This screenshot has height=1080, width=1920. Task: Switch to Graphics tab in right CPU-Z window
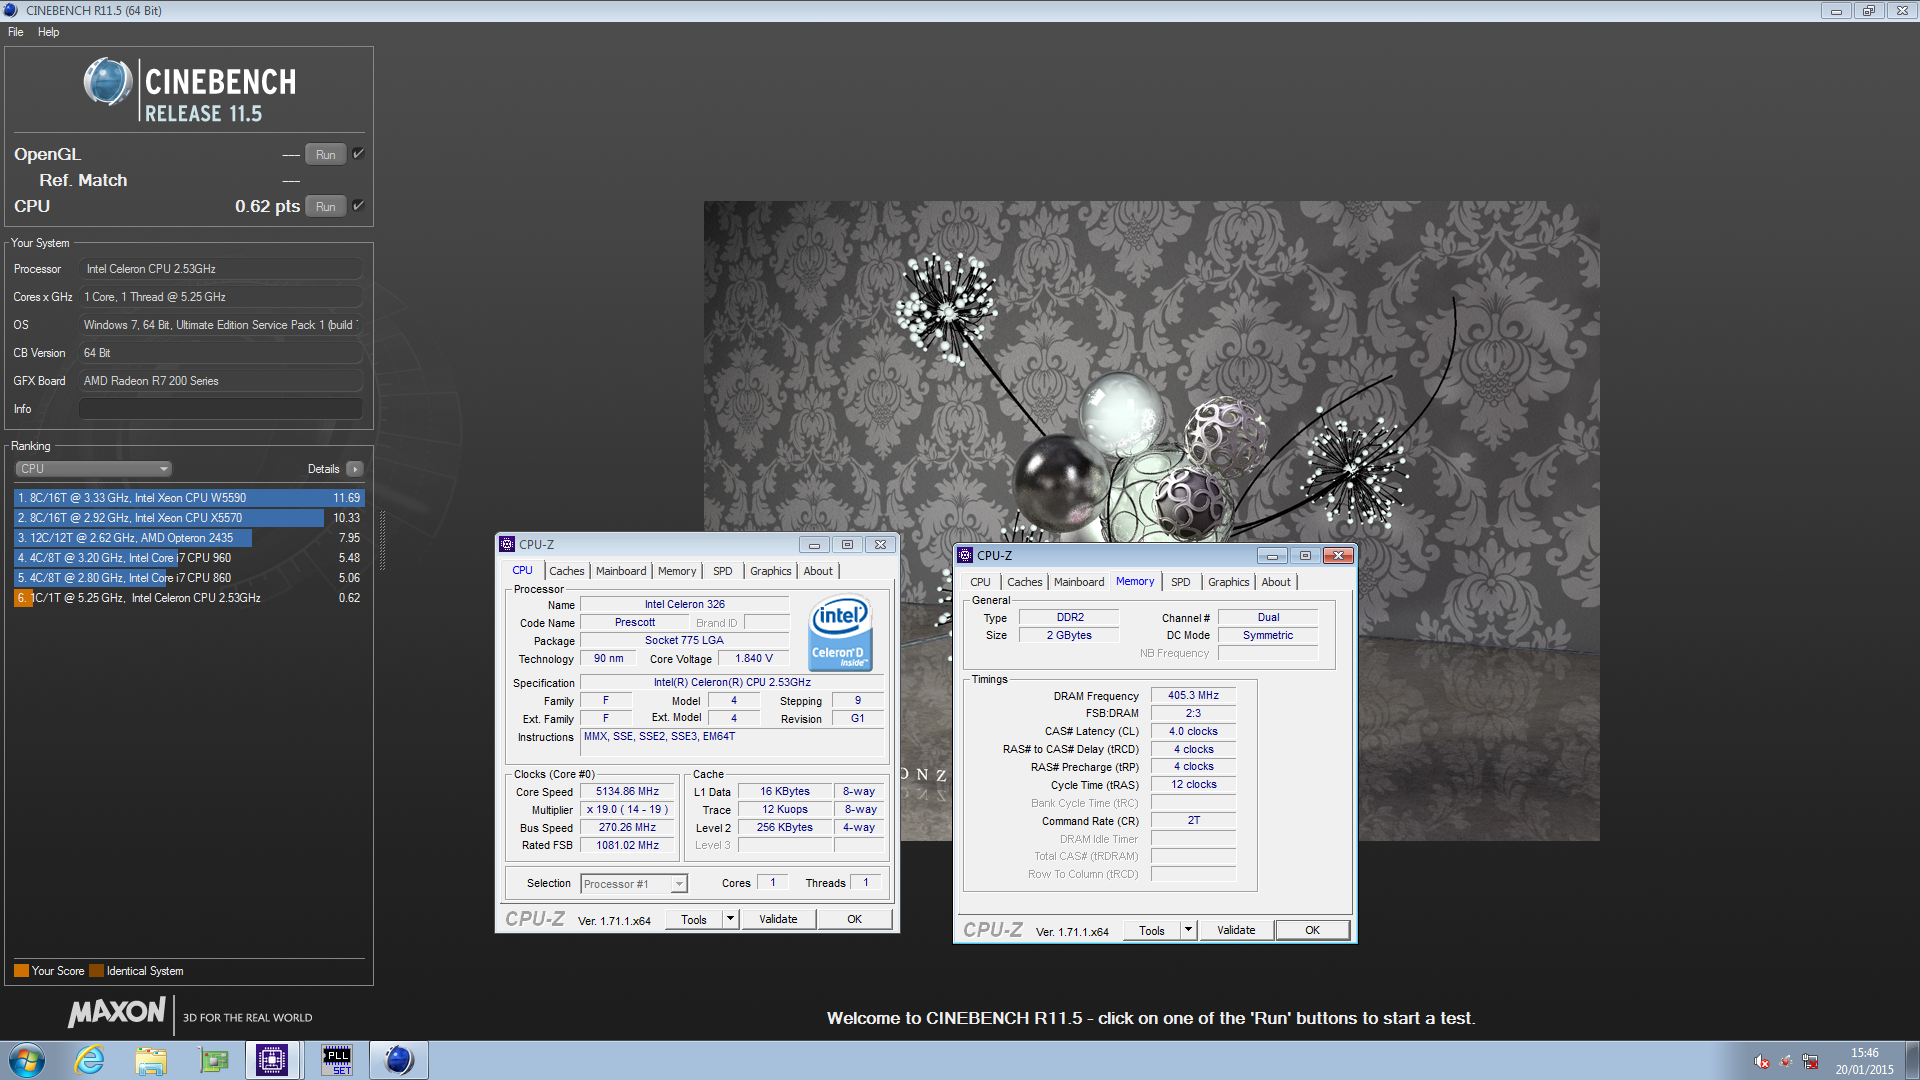tap(1228, 582)
